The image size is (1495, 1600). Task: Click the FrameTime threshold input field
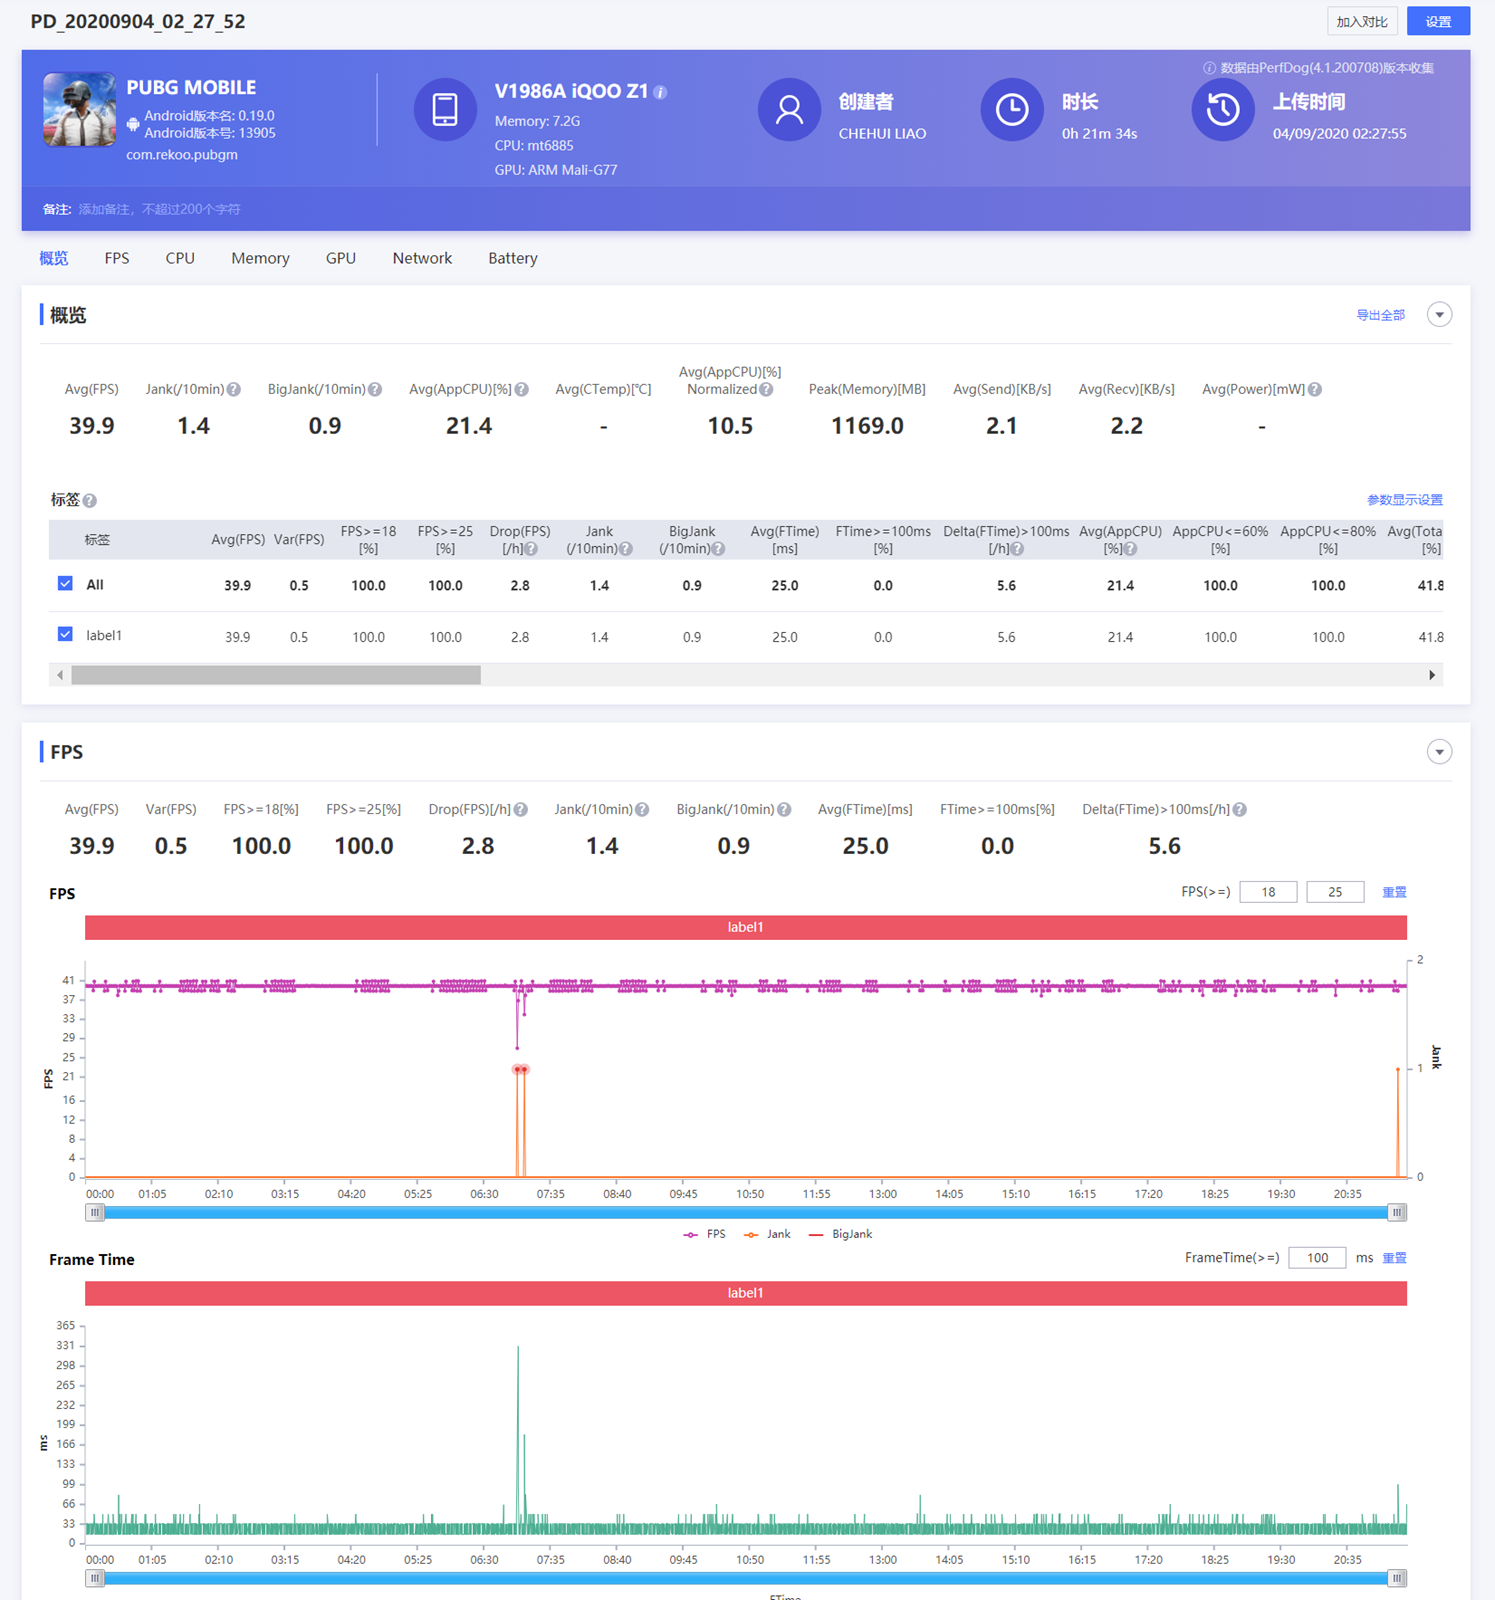1317,1258
